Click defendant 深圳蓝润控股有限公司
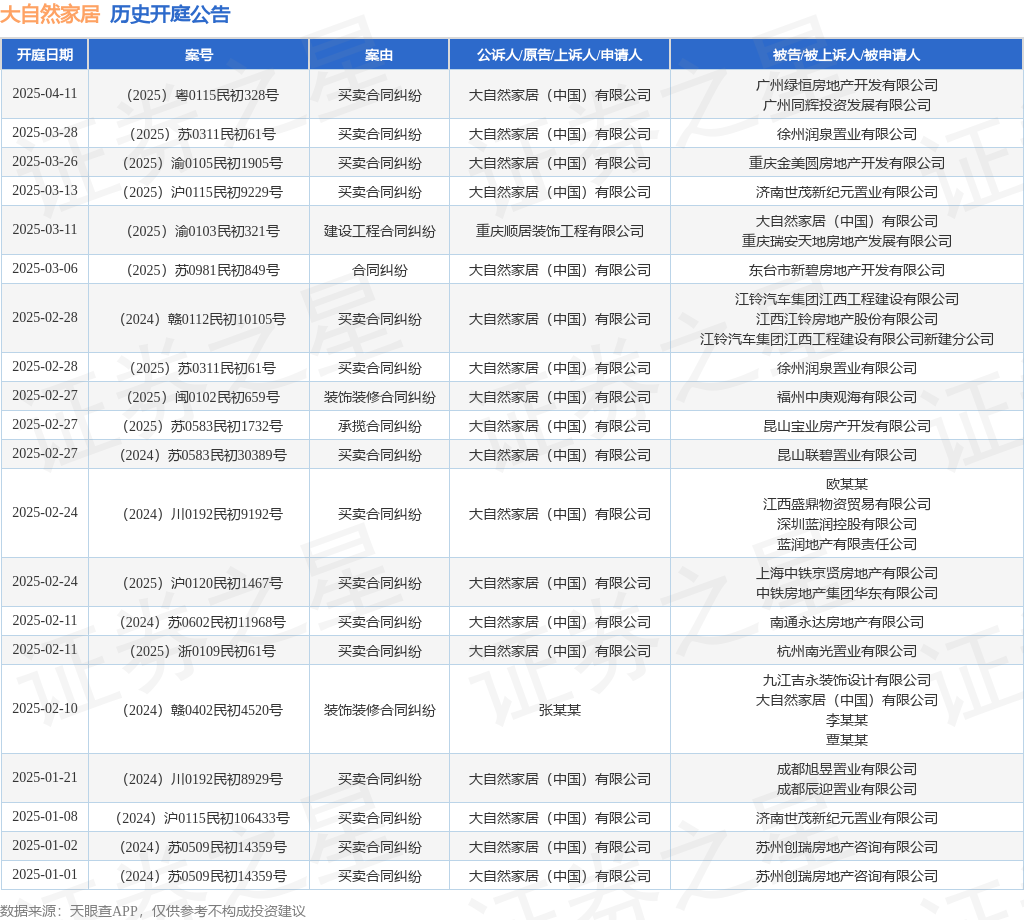The height and width of the screenshot is (920, 1024). pyautogui.click(x=846, y=524)
